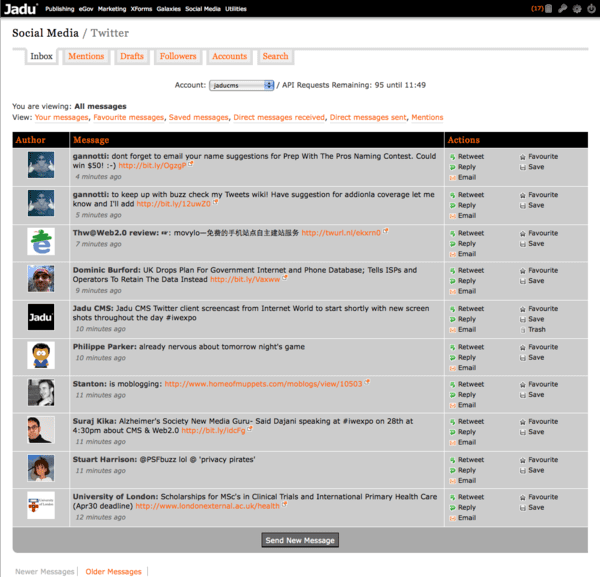Retweet the Thw@Web2.0 review message
Viewport: 600px width, 577px height.
(466, 233)
